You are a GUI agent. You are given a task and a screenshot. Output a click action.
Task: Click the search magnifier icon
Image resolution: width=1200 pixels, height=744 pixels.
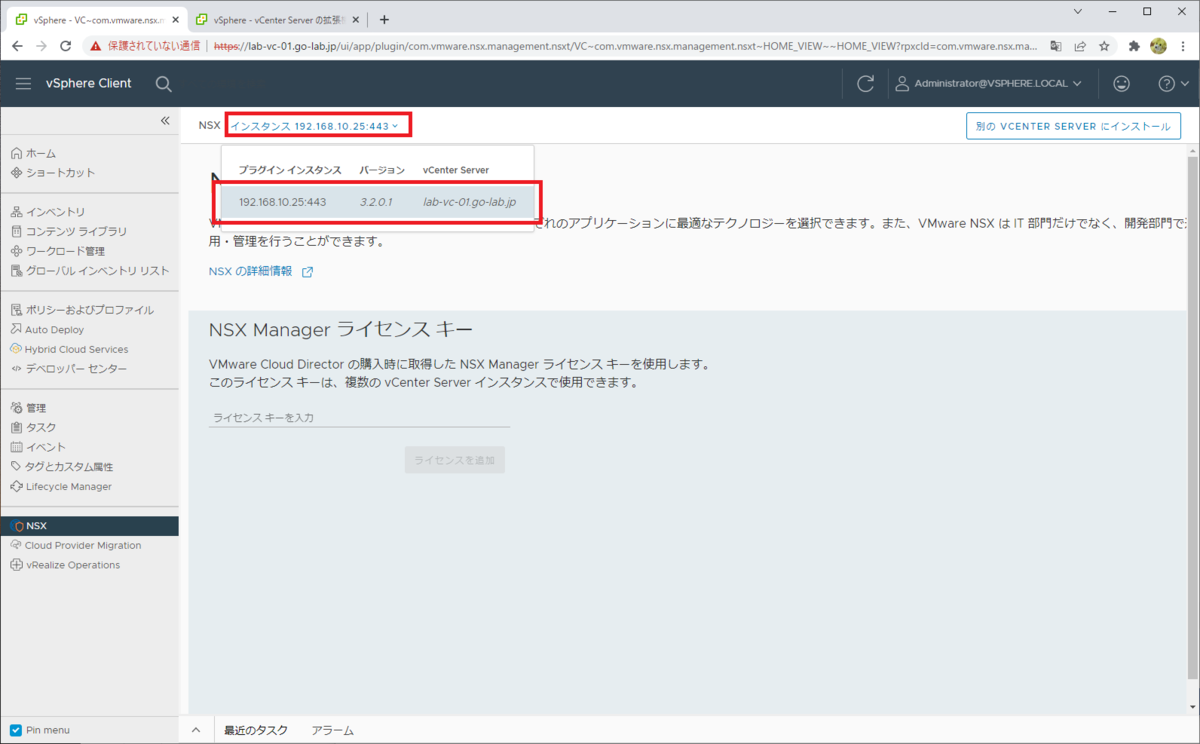coord(164,84)
